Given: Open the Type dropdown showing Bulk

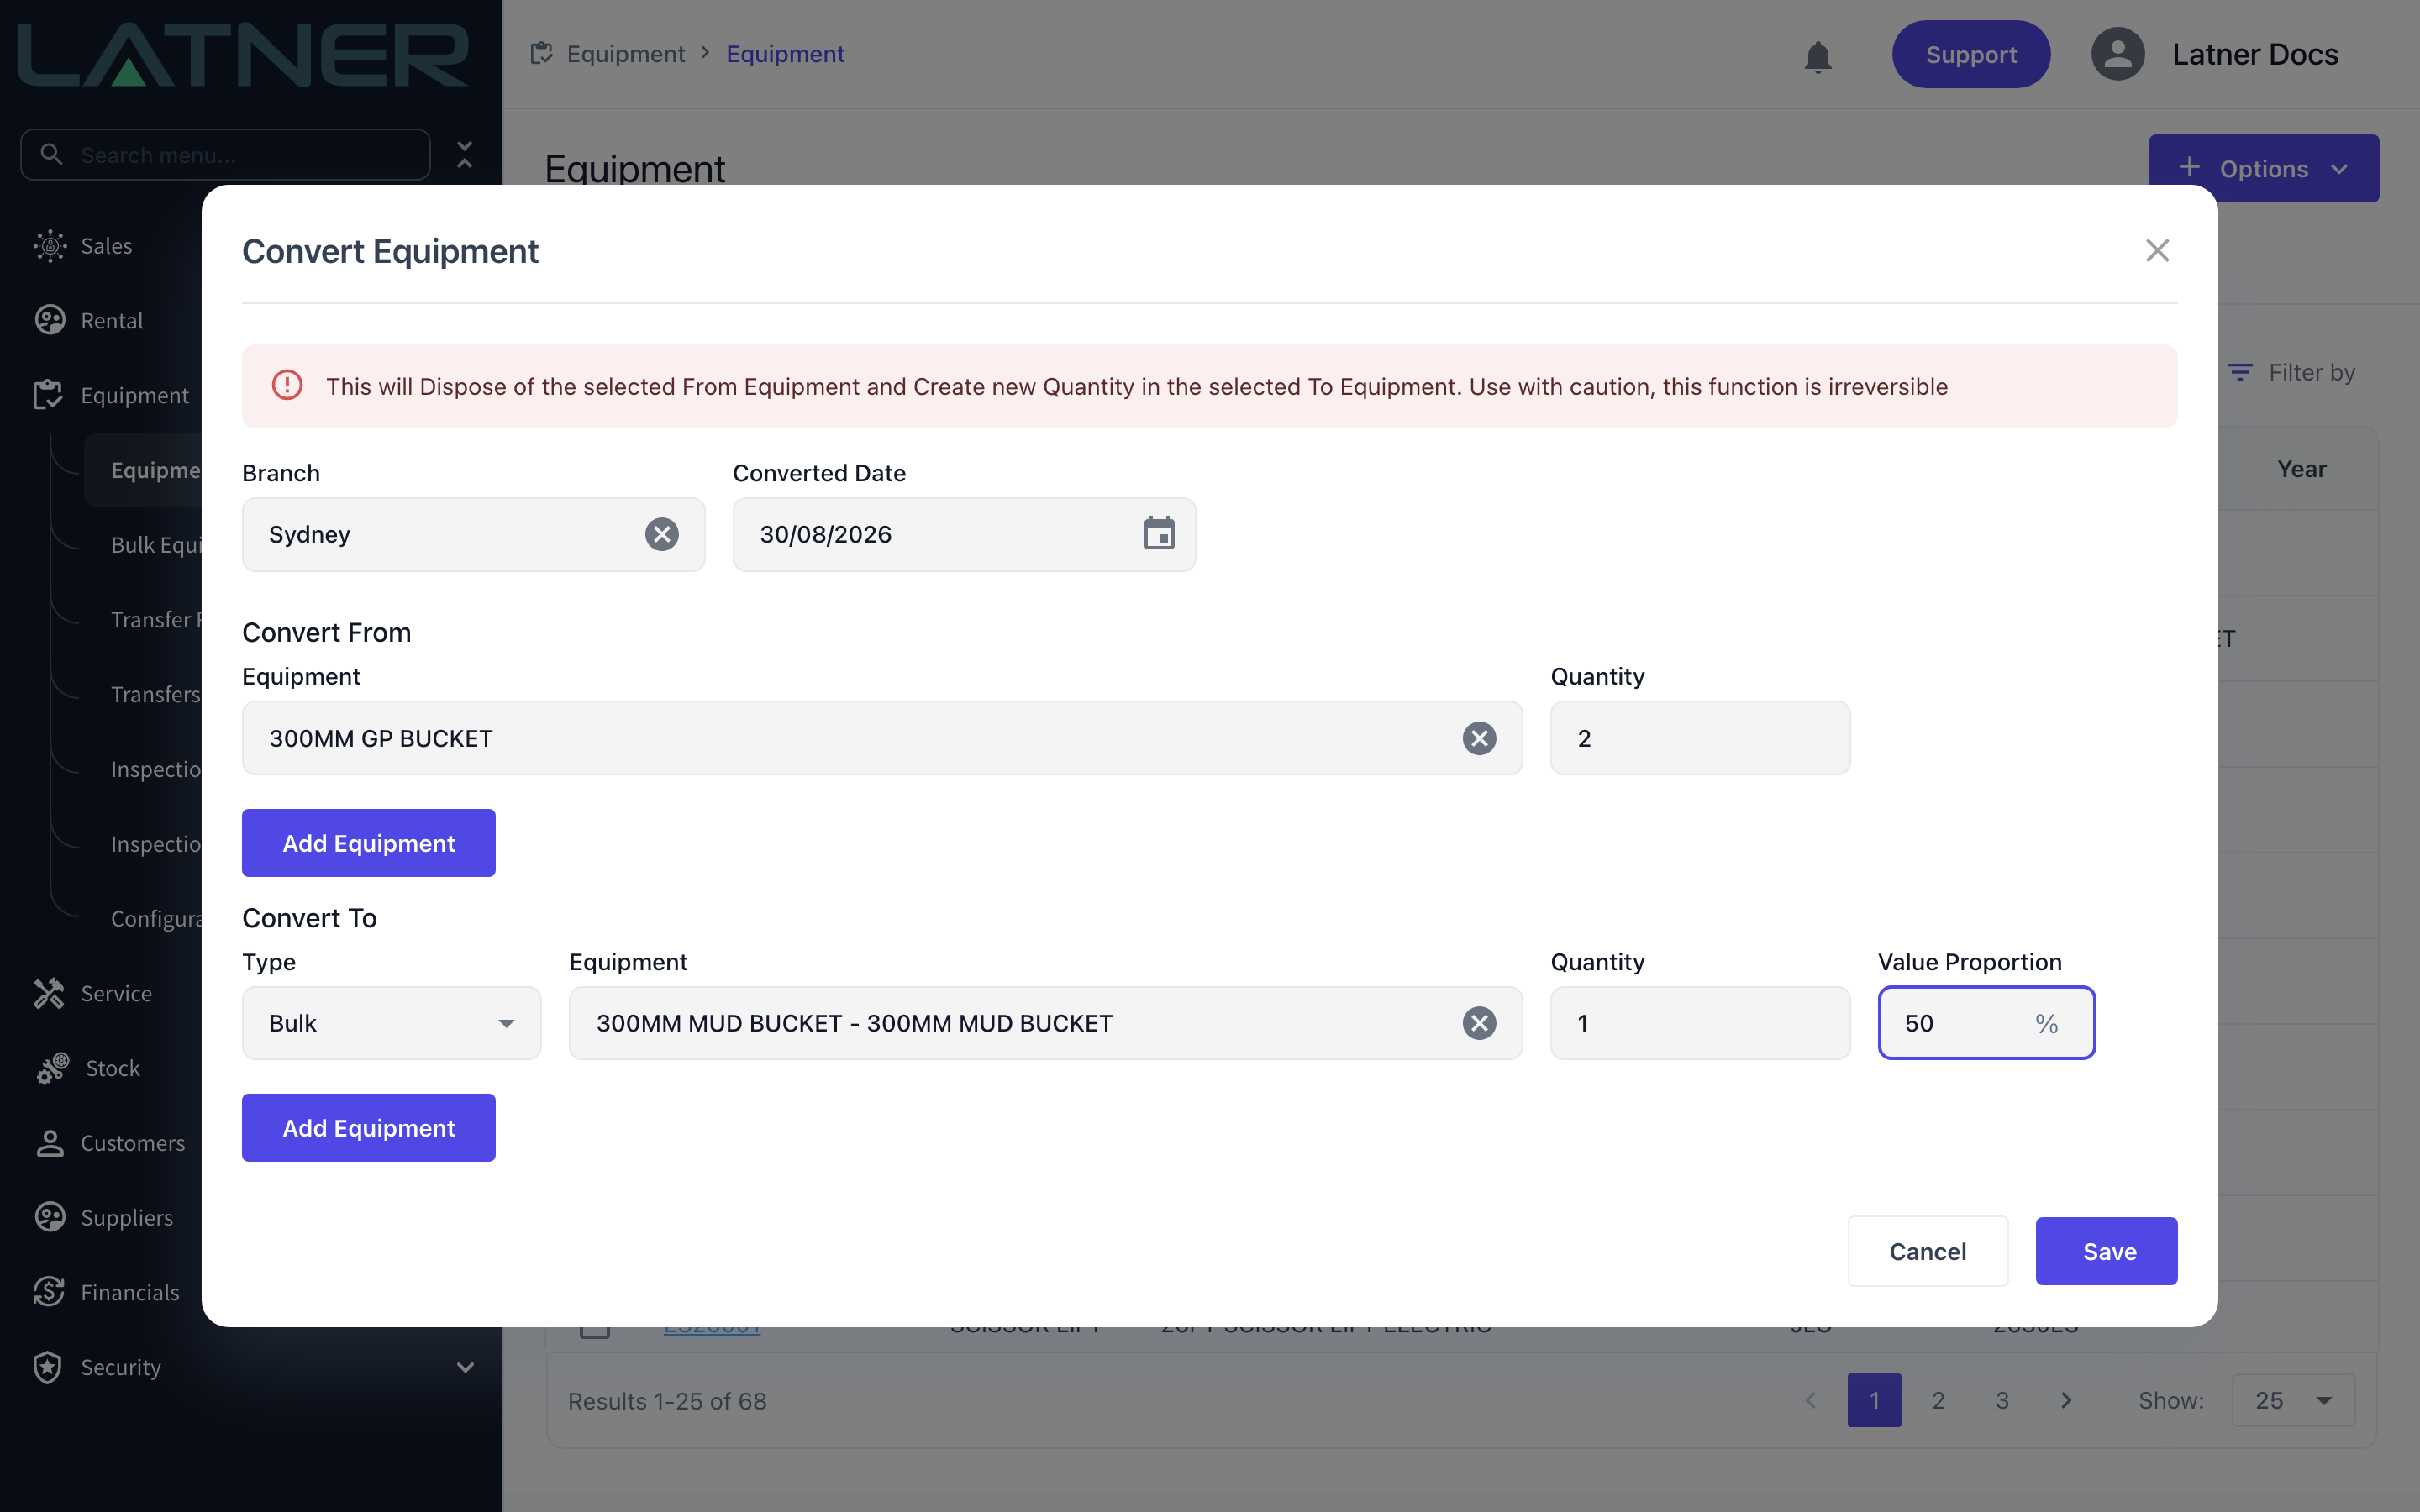Looking at the screenshot, I should coord(391,1023).
